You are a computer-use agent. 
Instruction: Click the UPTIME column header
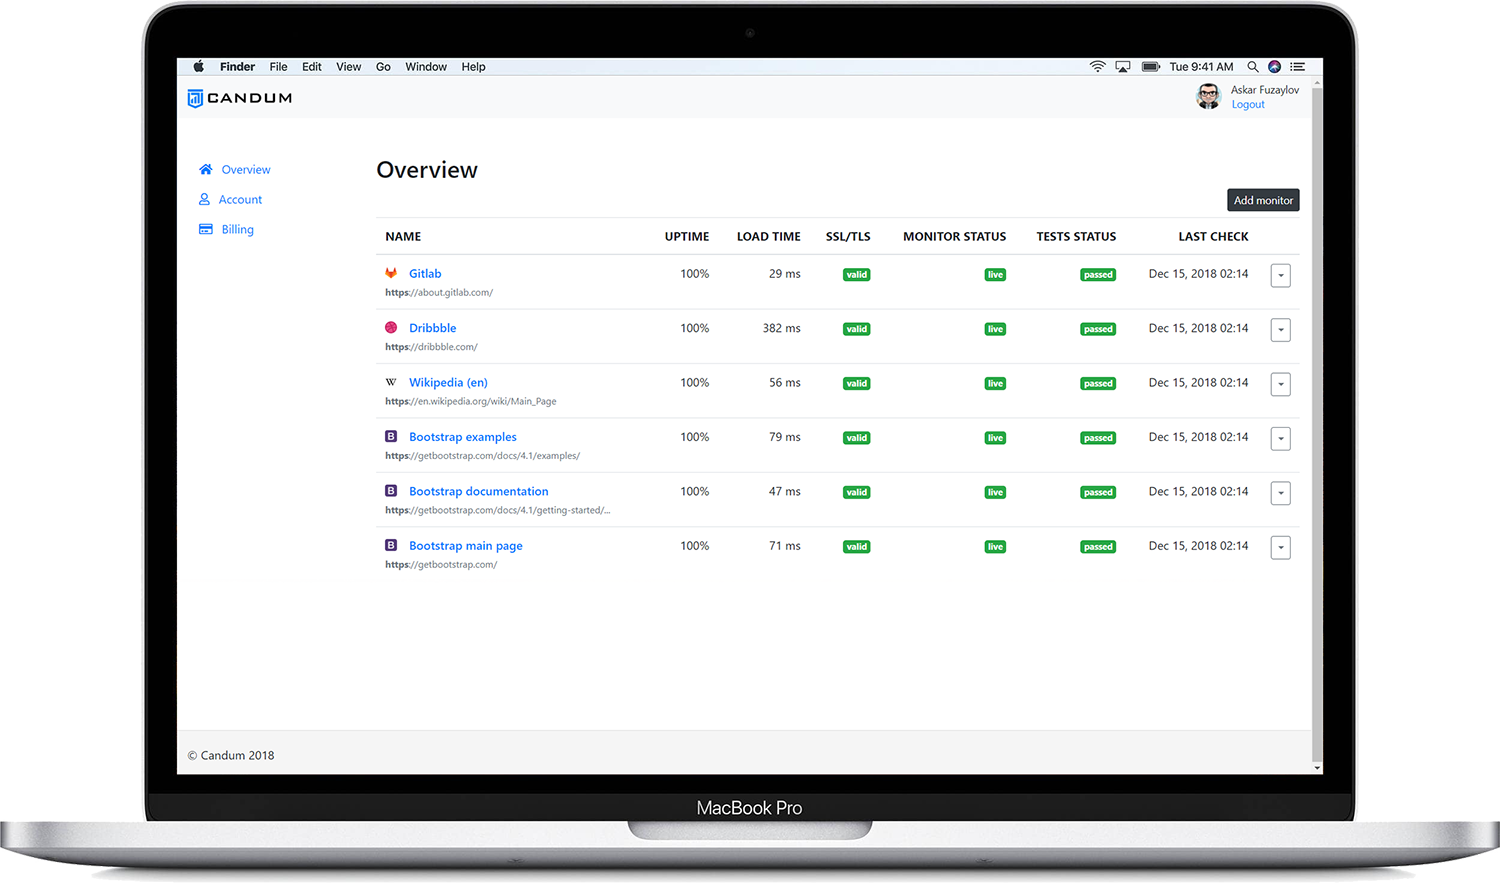coord(687,237)
